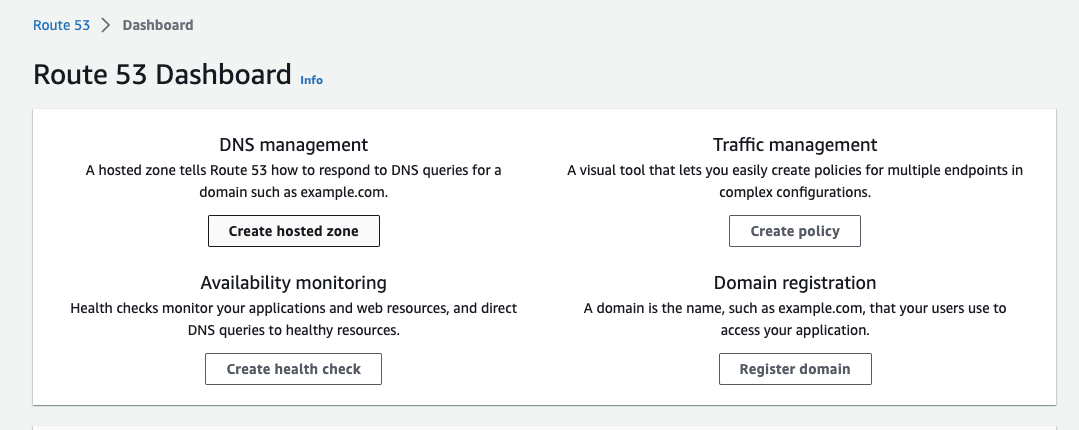Image resolution: width=1079 pixels, height=430 pixels.
Task: Select the Availability monitoring heading
Action: coord(294,283)
